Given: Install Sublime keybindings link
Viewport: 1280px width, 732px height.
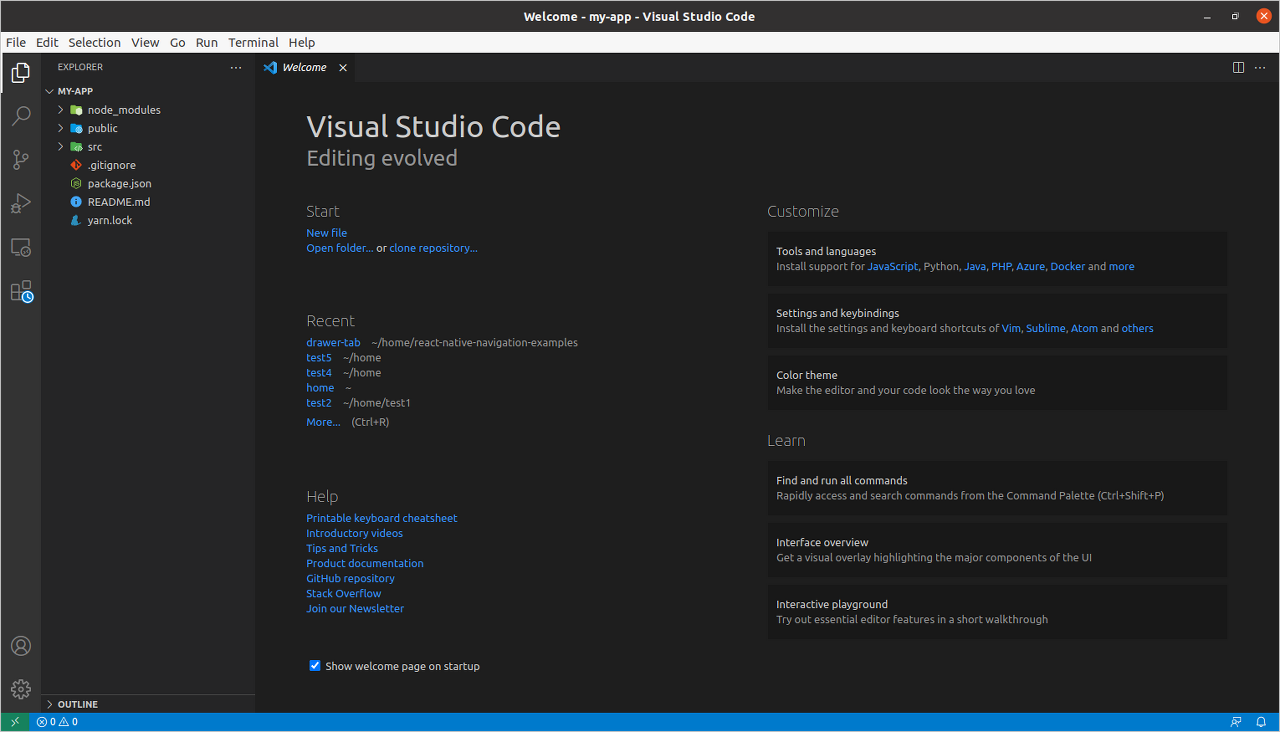Looking at the screenshot, I should [x=1046, y=328].
